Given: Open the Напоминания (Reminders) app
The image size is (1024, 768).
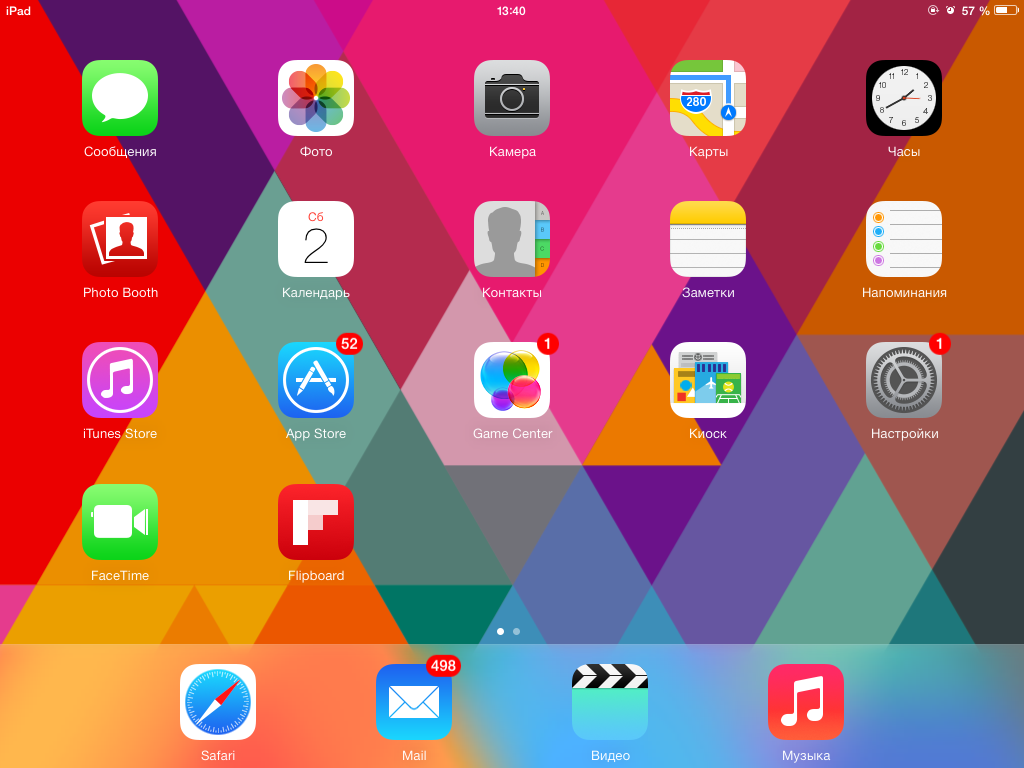Looking at the screenshot, I should 904,239.
